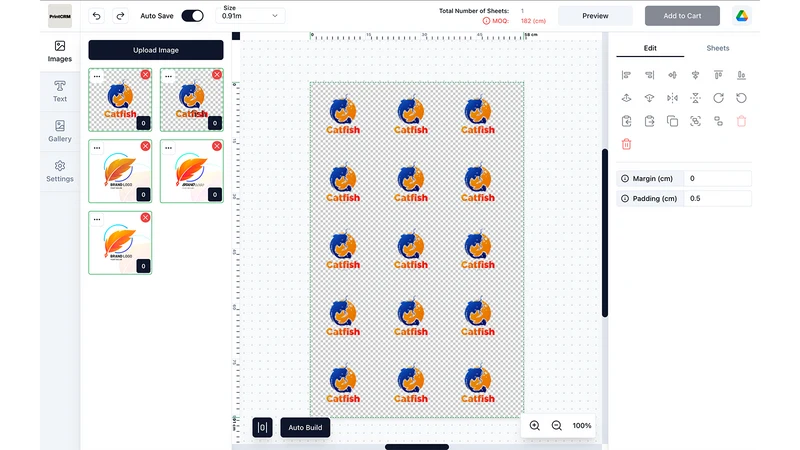
Task: Click the Padding (cm) input field
Action: click(717, 198)
